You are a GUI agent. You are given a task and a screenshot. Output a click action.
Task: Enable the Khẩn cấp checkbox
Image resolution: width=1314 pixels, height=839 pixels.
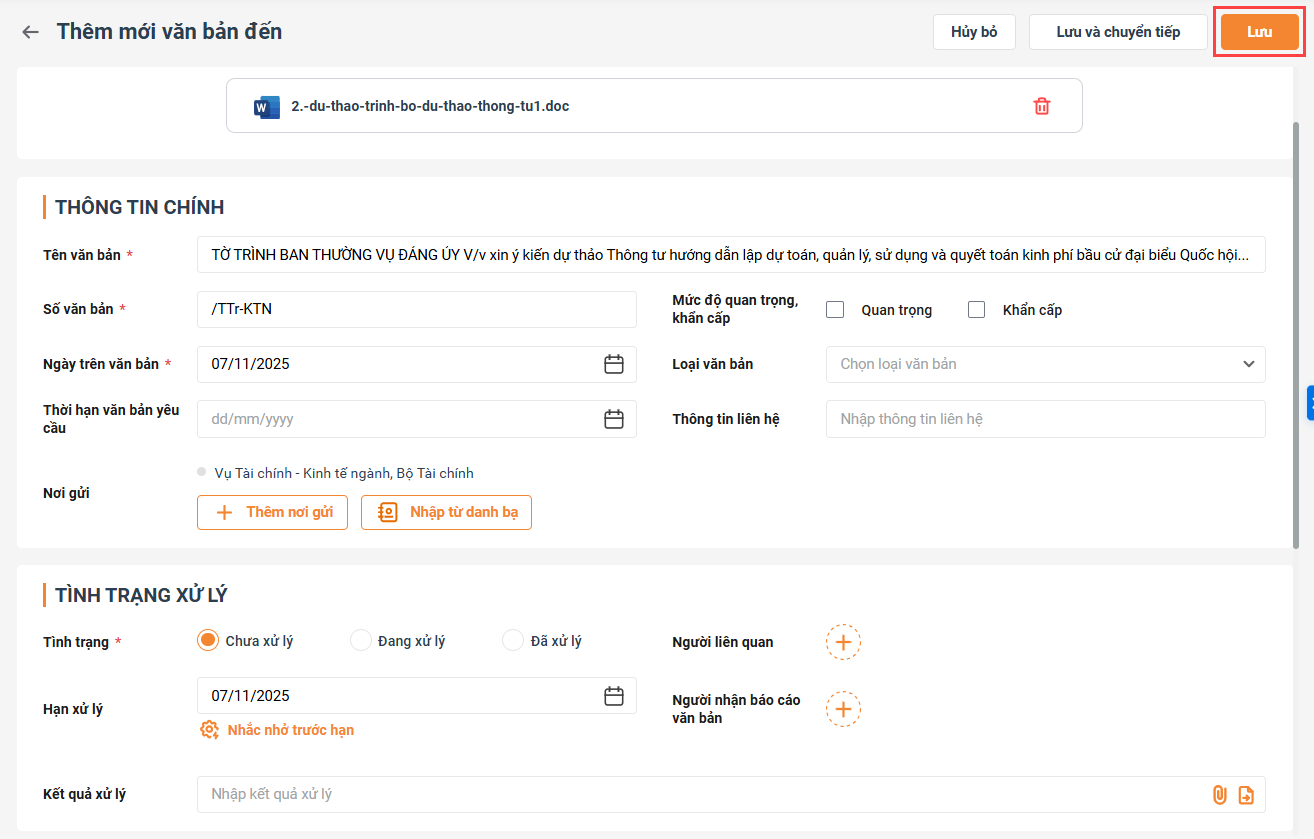pyautogui.click(x=977, y=310)
